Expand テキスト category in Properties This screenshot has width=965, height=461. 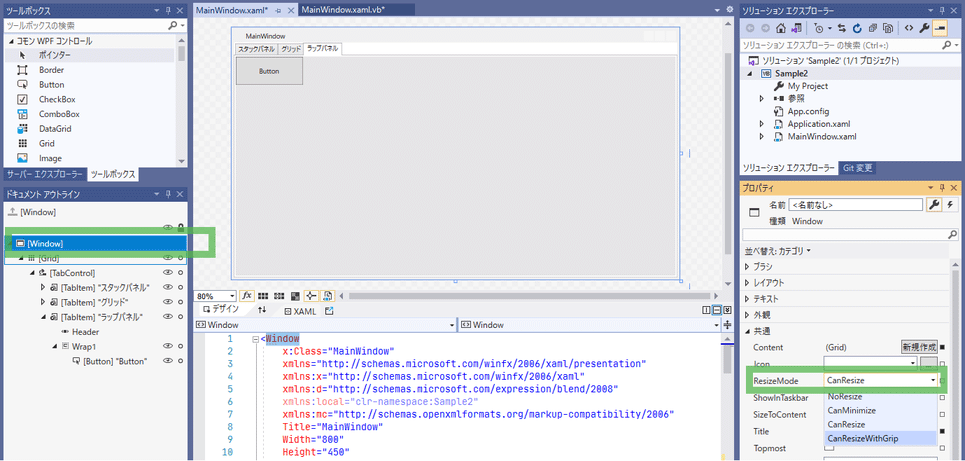pyautogui.click(x=747, y=299)
